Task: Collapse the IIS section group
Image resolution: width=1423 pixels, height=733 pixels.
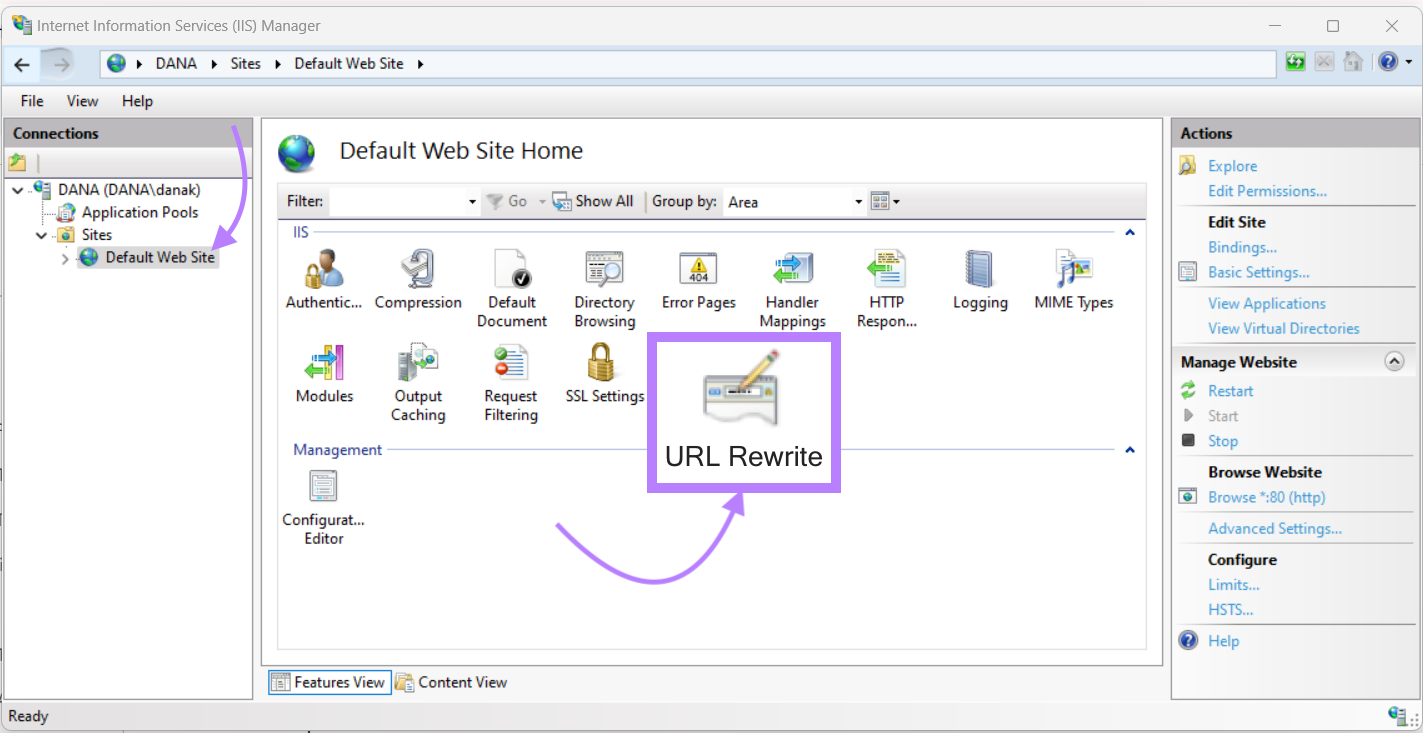Action: 1130,233
